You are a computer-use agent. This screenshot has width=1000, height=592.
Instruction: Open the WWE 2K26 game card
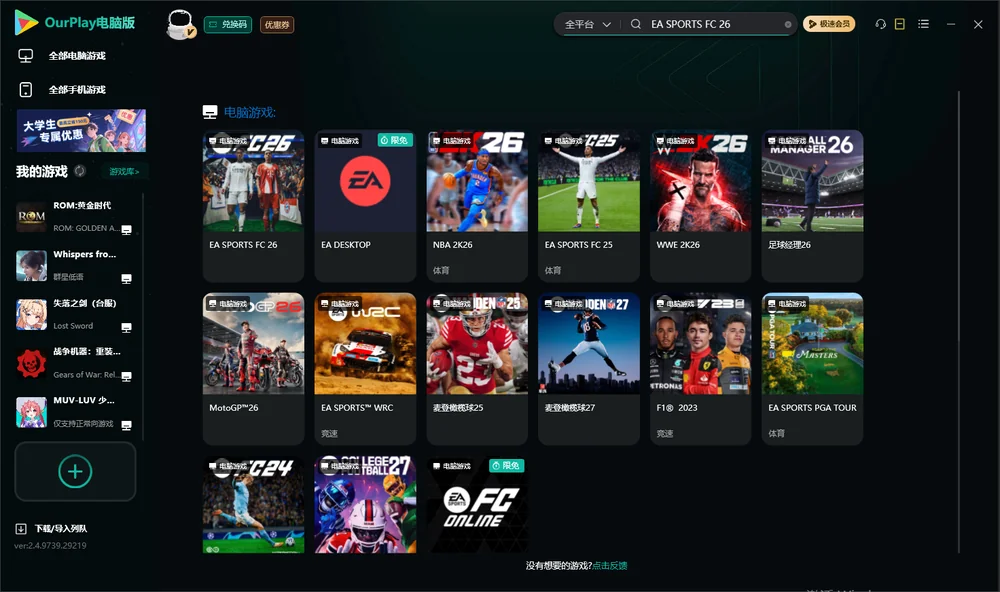pyautogui.click(x=700, y=205)
